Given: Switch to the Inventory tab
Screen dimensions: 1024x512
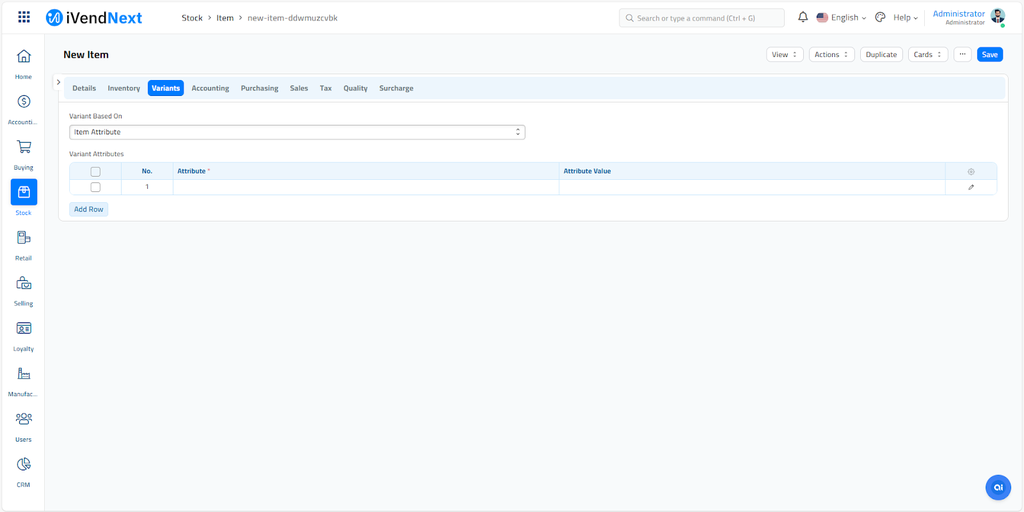Looking at the screenshot, I should [124, 88].
